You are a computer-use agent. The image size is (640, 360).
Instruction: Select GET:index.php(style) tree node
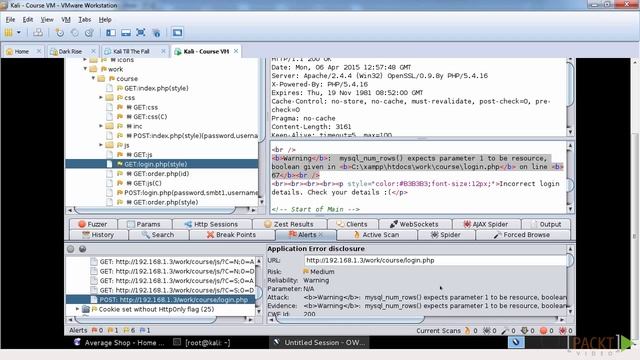coord(156,88)
